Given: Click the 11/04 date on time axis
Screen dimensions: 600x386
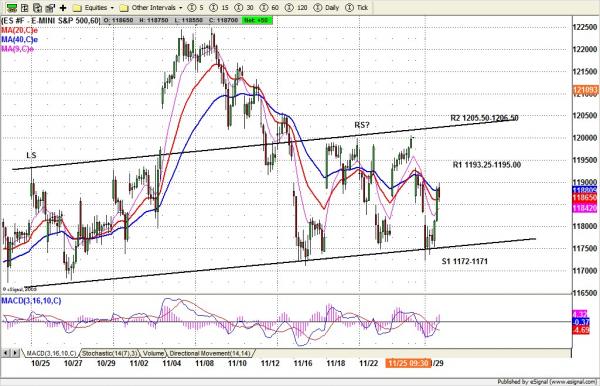Looking at the screenshot, I should [172, 363].
